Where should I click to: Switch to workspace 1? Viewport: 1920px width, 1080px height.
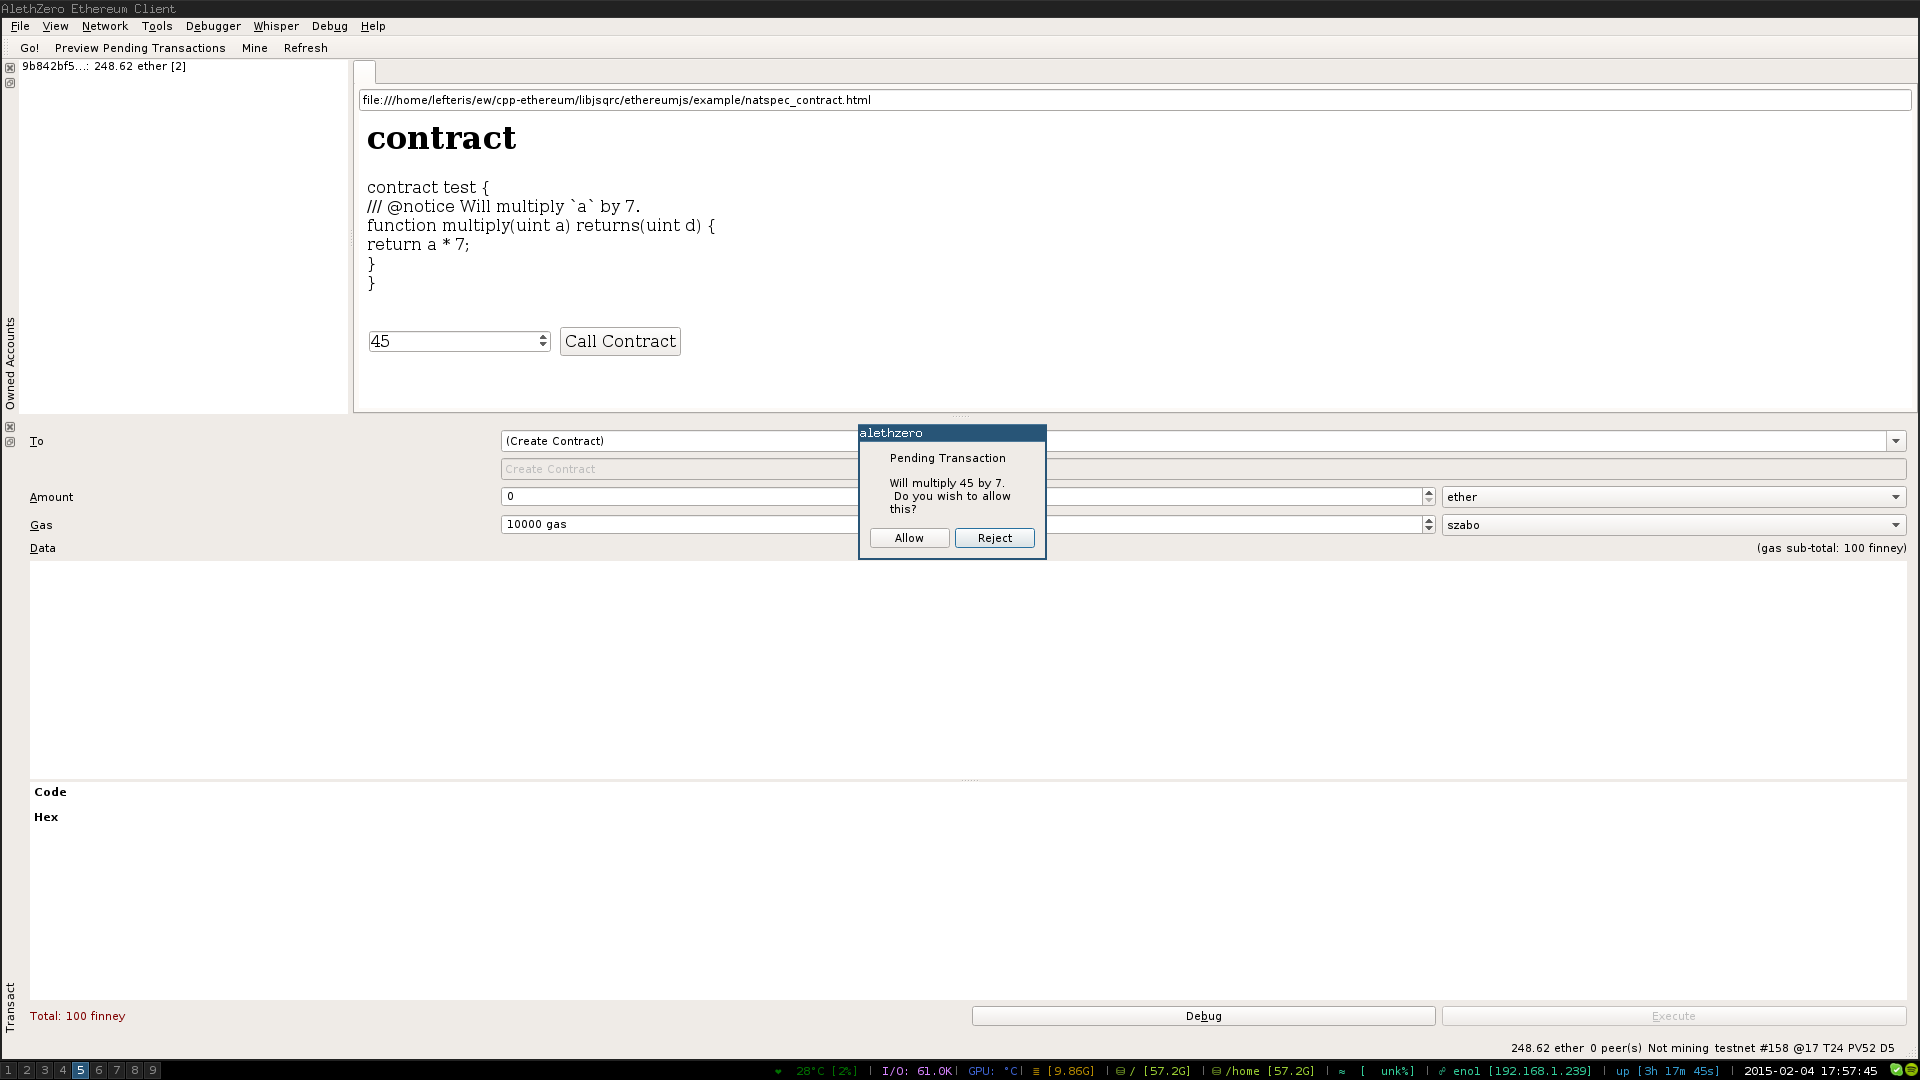tap(9, 1070)
